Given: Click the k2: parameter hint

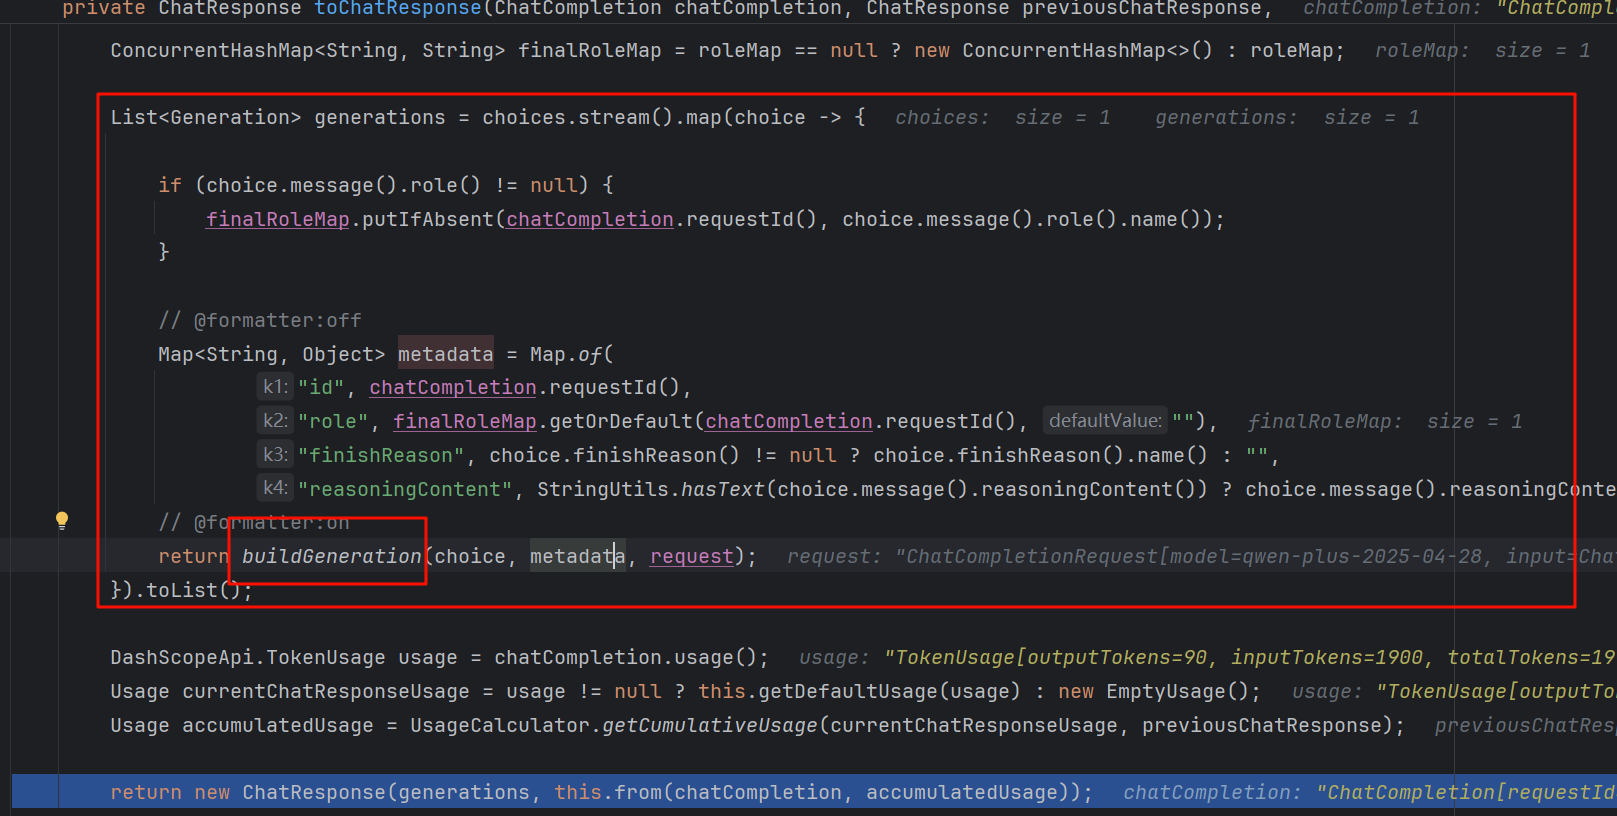Looking at the screenshot, I should coord(275,421).
